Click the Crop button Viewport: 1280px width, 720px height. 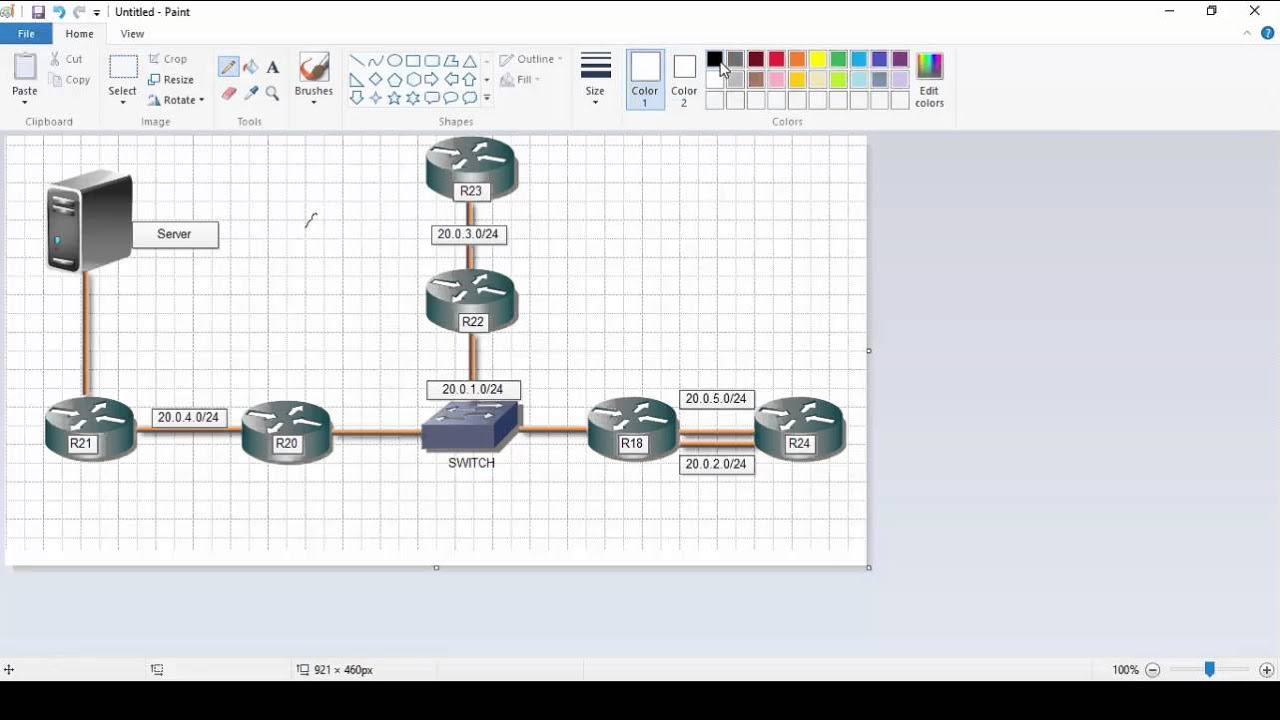click(x=167, y=59)
